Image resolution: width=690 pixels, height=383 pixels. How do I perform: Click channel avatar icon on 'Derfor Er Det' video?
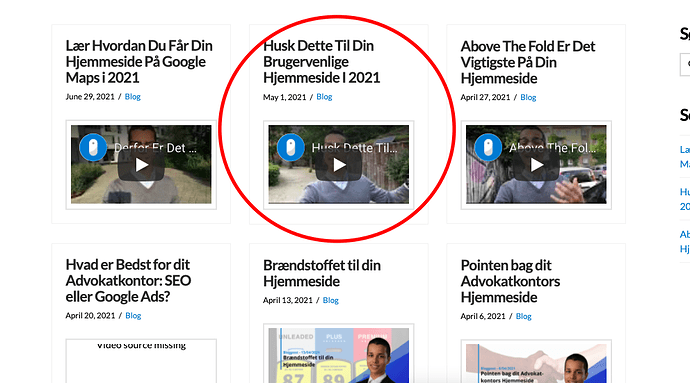(x=93, y=147)
